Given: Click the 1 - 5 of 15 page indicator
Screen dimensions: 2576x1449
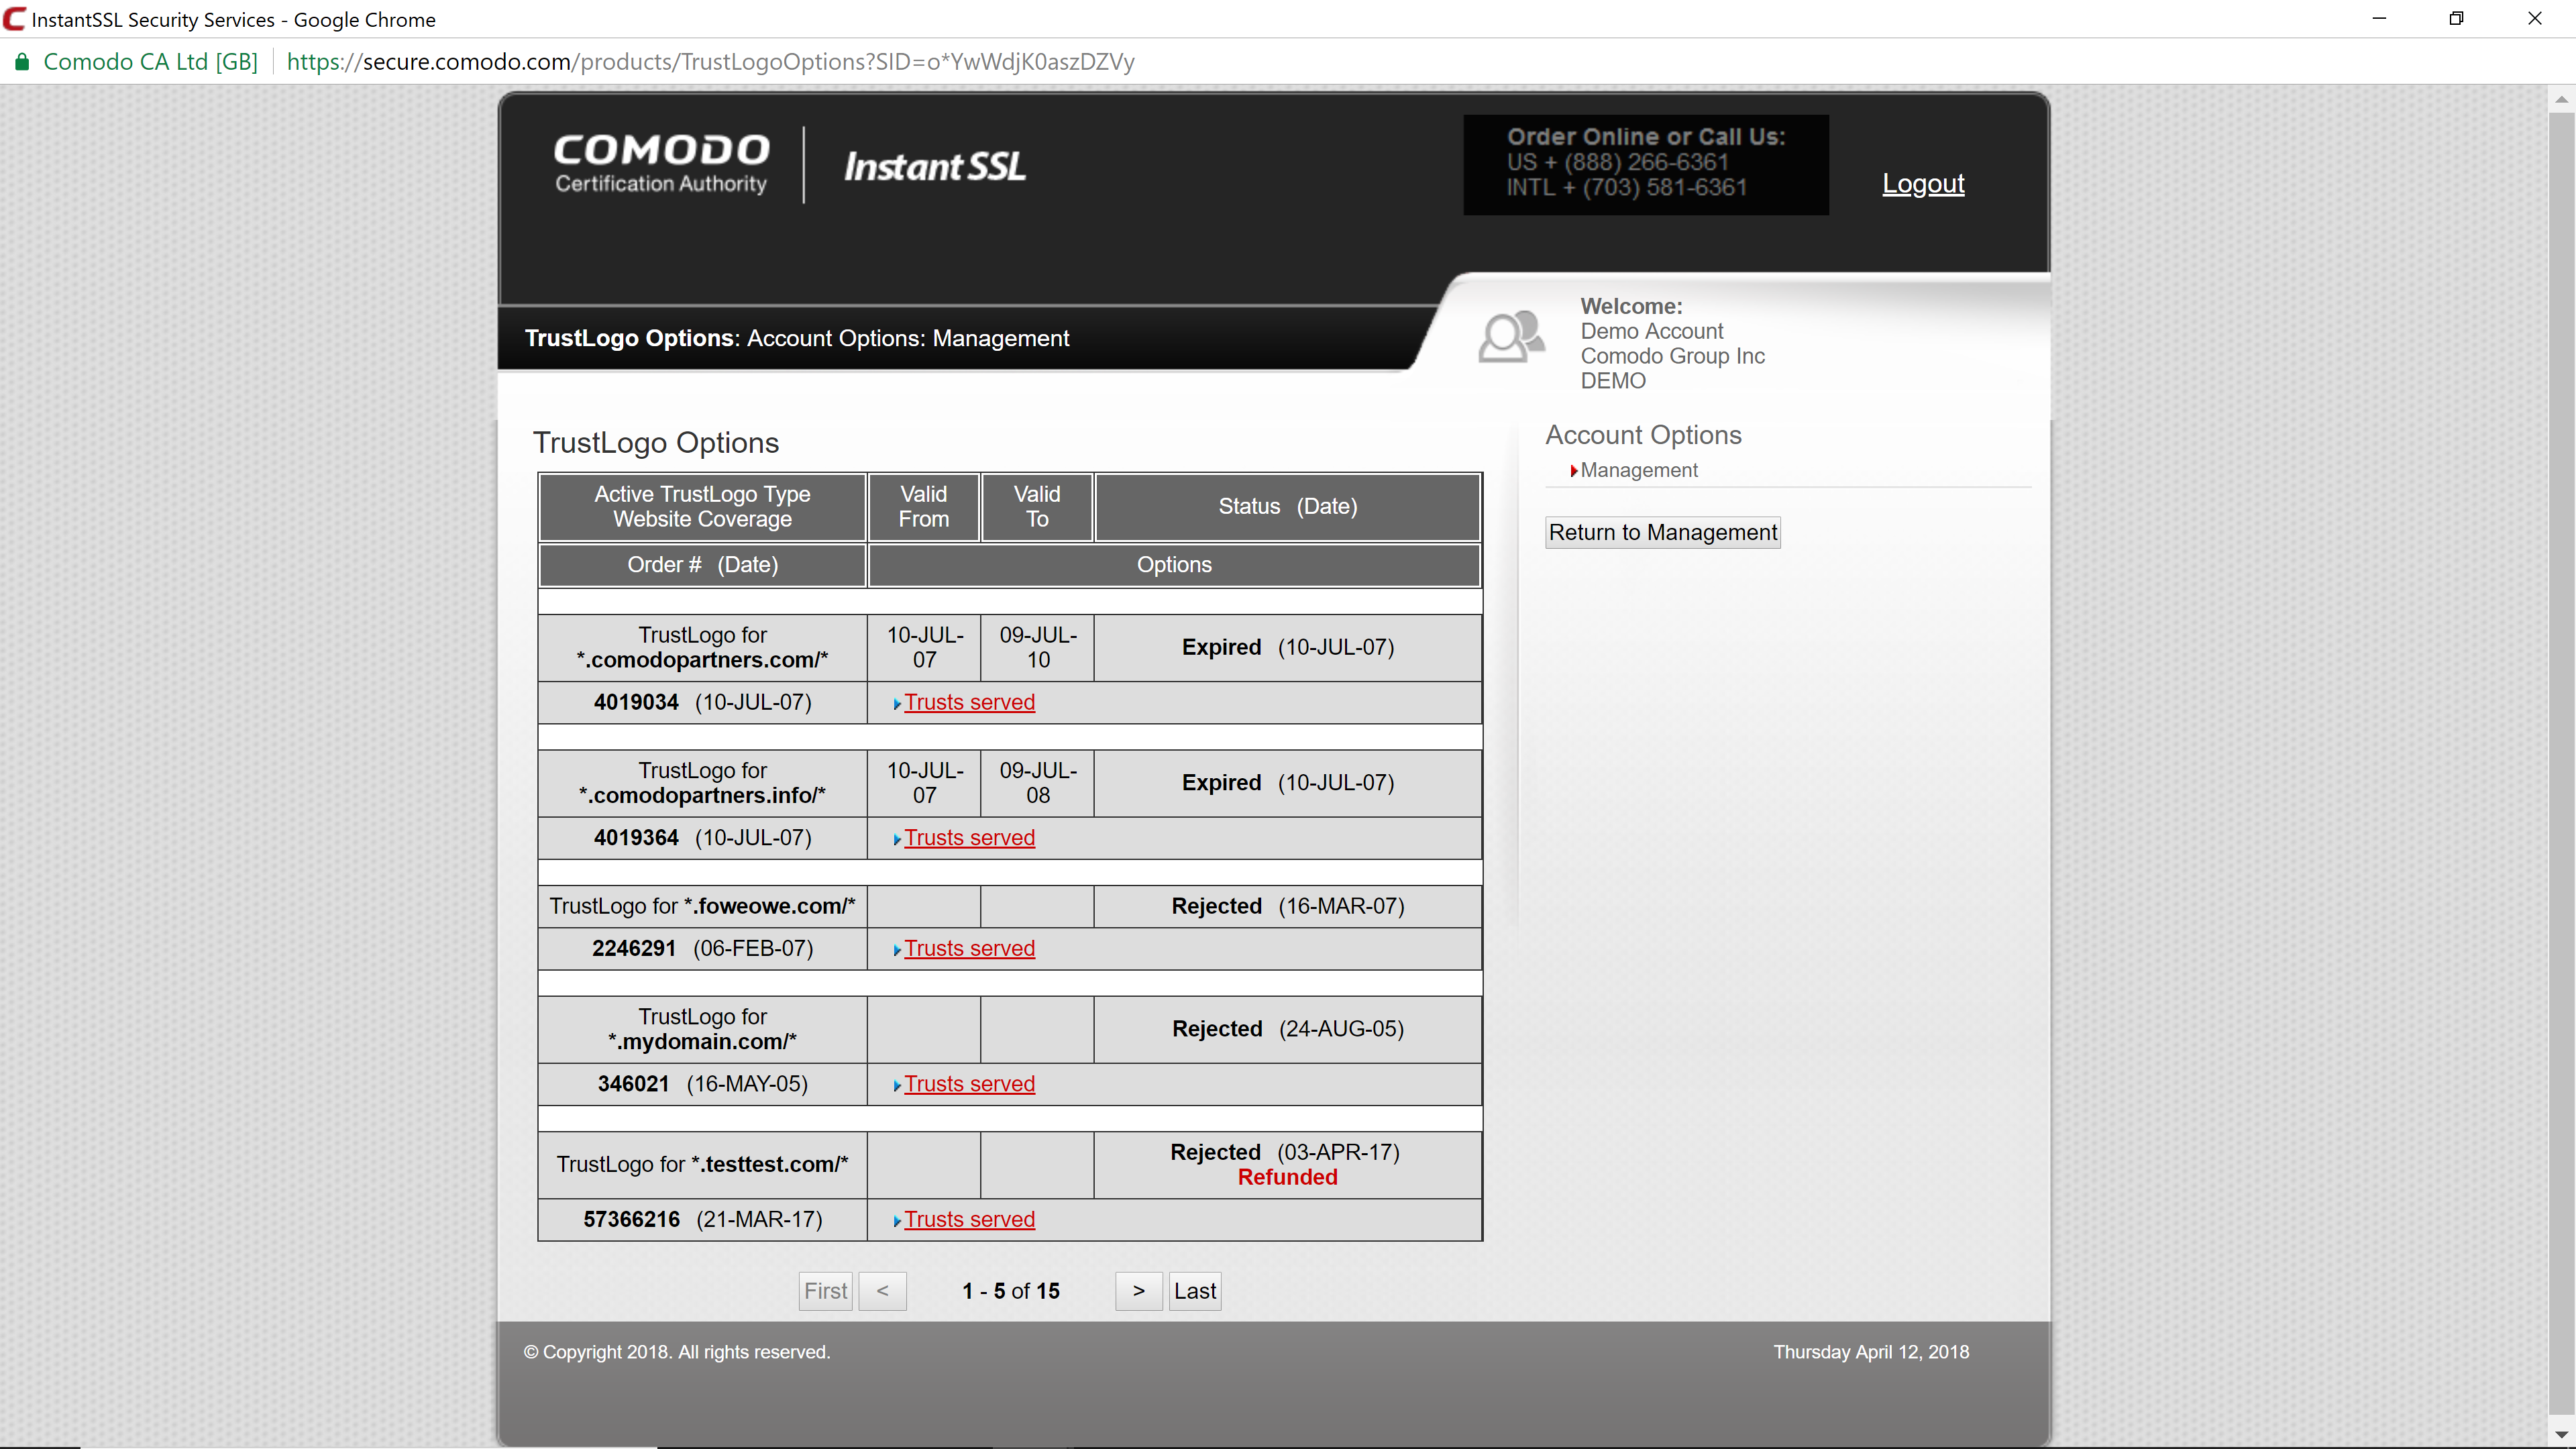Looking at the screenshot, I should 1010,1291.
